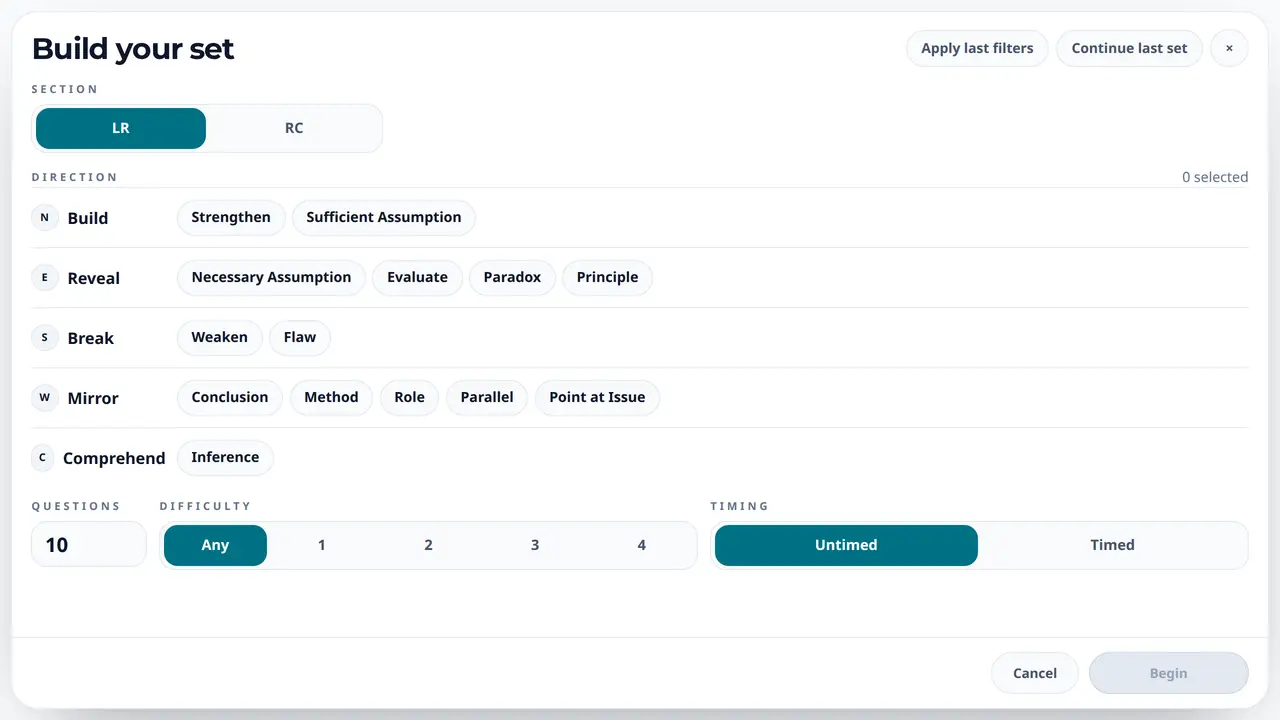Viewport: 1280px width, 720px height.
Task: Toggle the Parallel question type
Action: point(487,397)
